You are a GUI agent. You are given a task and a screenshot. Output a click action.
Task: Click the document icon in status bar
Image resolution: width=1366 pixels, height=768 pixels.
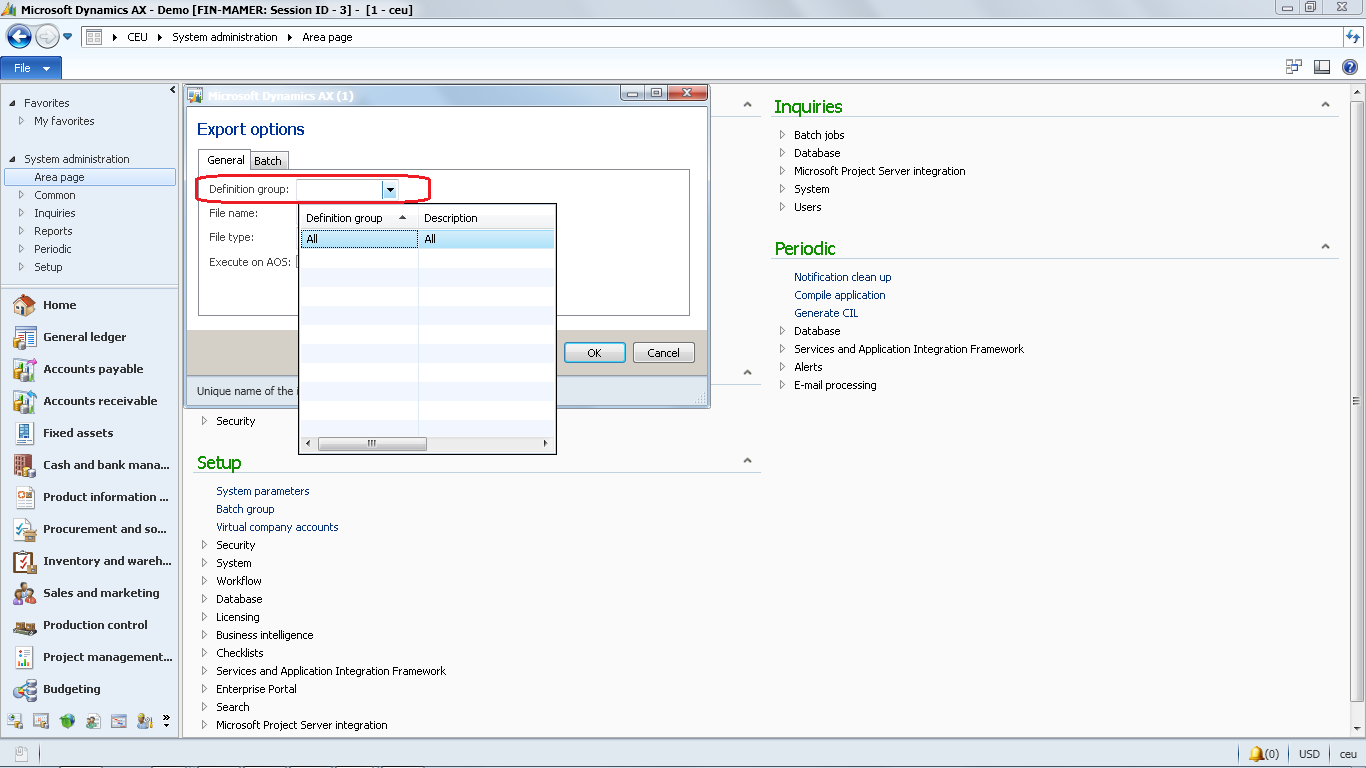[21, 753]
